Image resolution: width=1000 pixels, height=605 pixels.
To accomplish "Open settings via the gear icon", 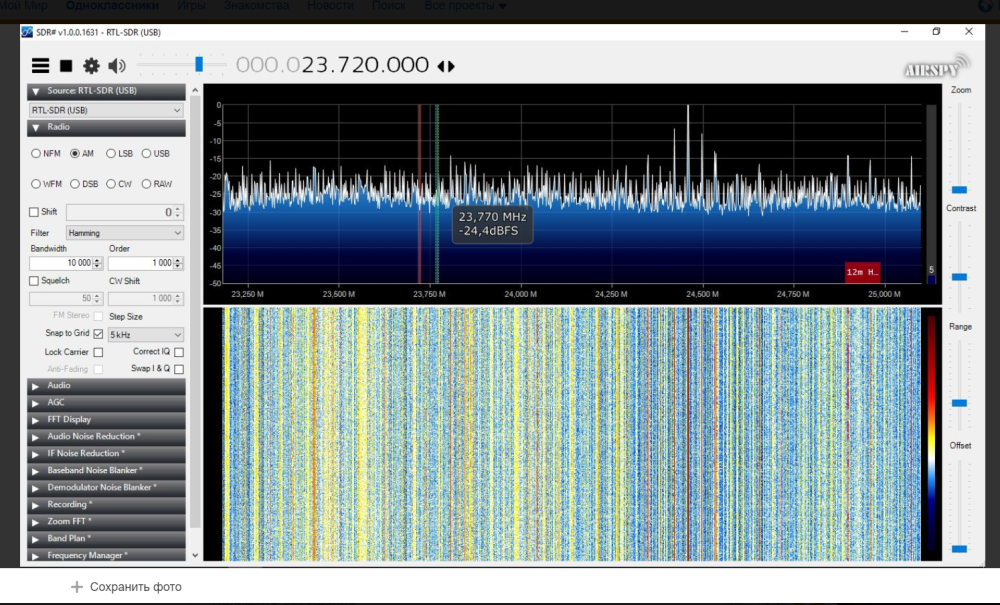I will (x=91, y=66).
